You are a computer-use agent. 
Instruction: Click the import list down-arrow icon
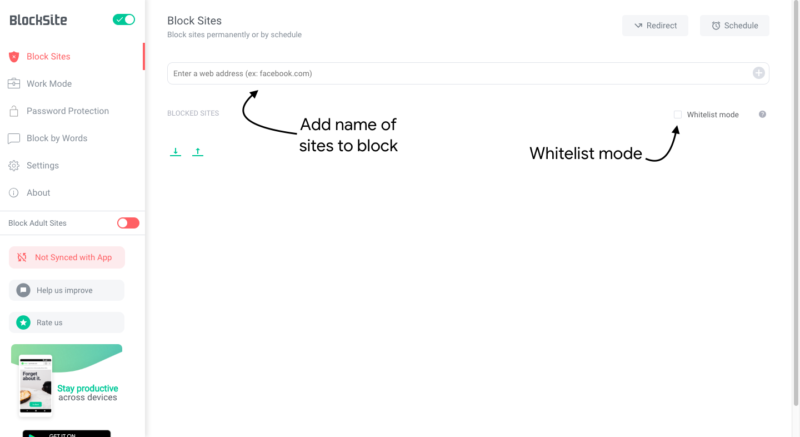[x=175, y=151]
